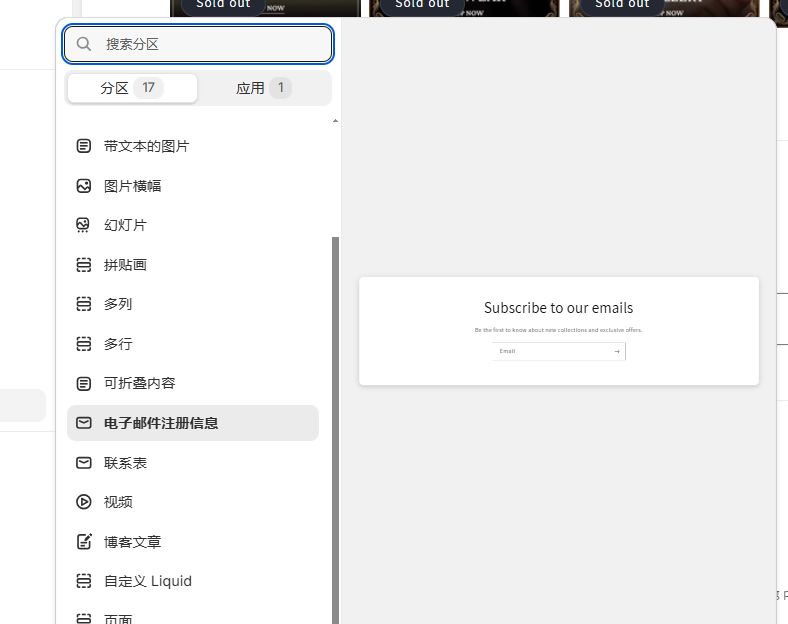Select the 带文本的图片 section

tap(193, 146)
